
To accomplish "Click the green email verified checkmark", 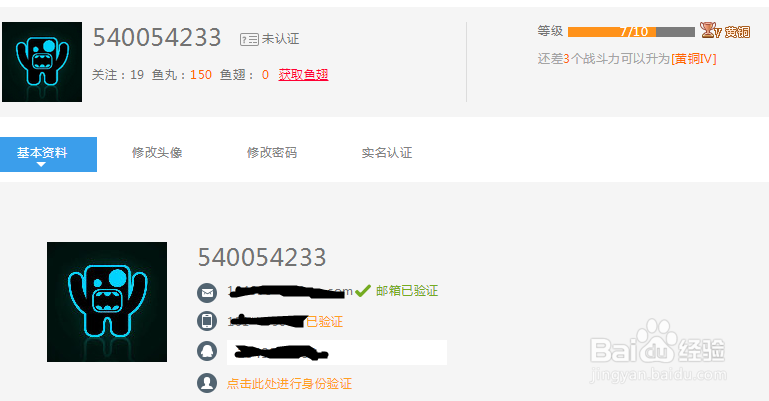I will click(x=363, y=291).
